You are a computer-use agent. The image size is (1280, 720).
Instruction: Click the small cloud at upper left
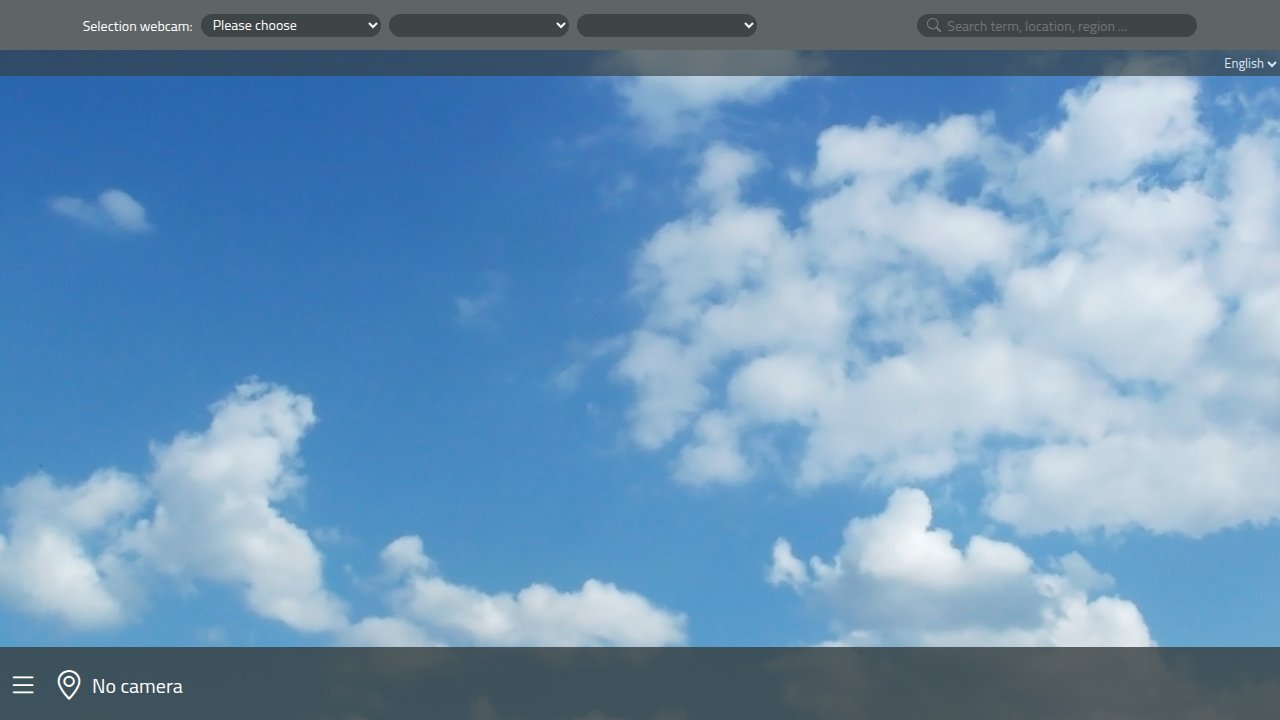tap(103, 210)
